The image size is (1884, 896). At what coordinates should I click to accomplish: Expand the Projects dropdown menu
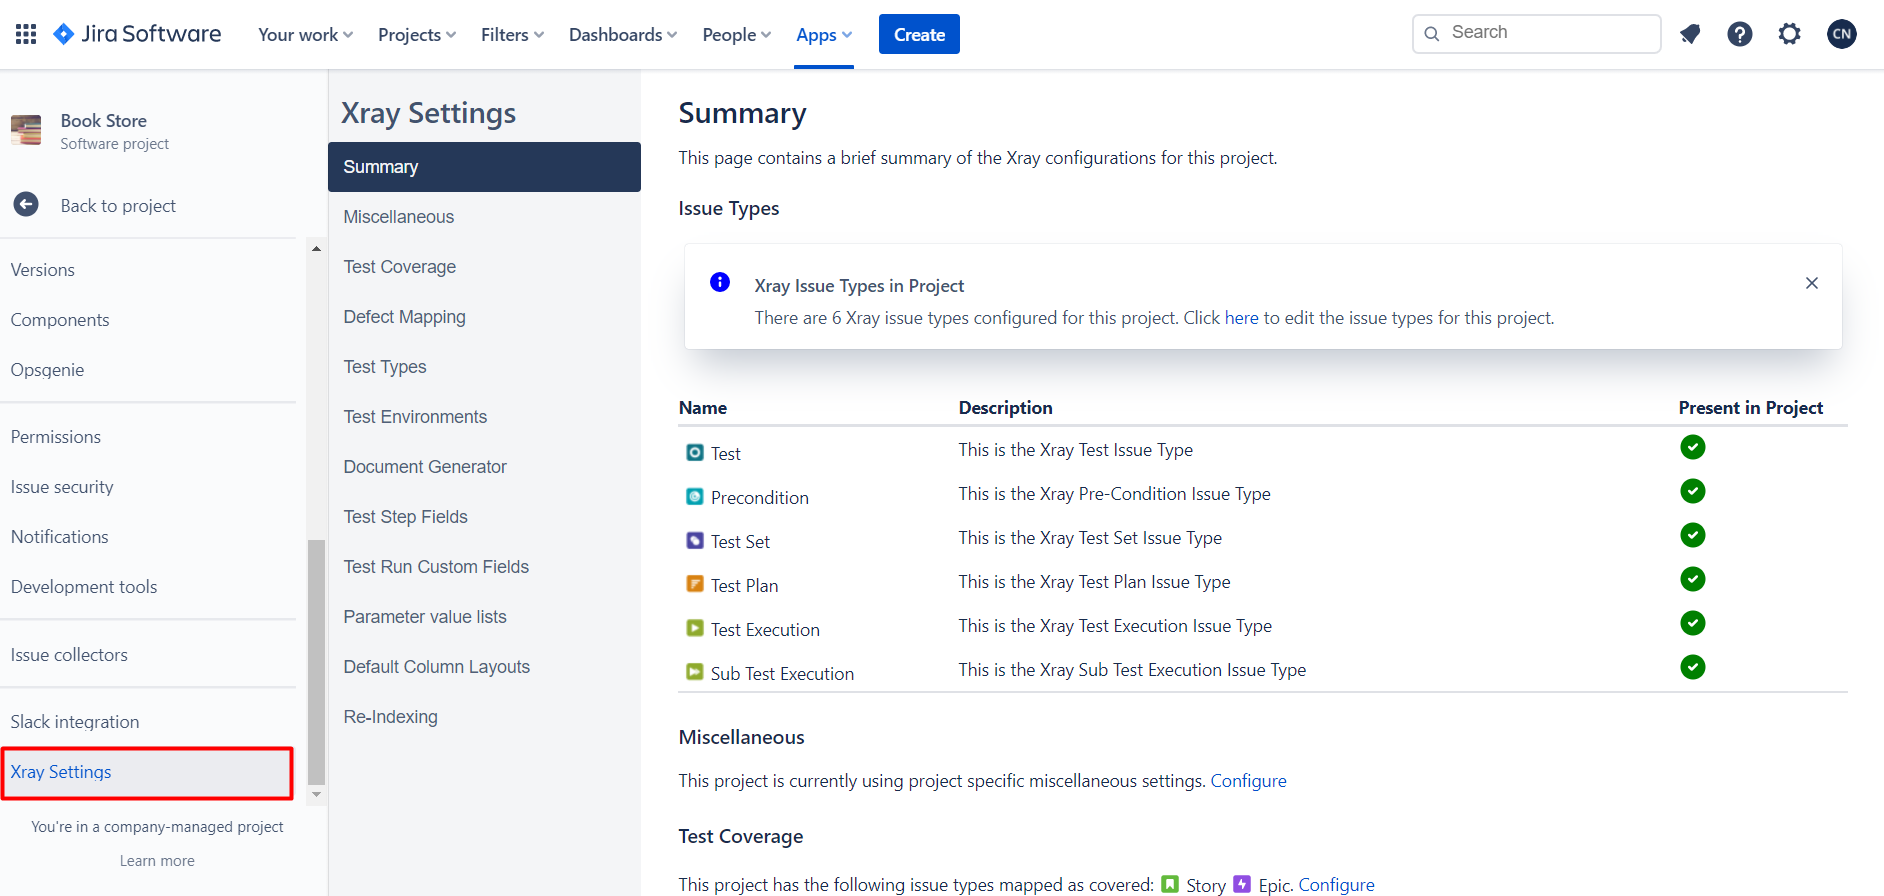pos(417,34)
